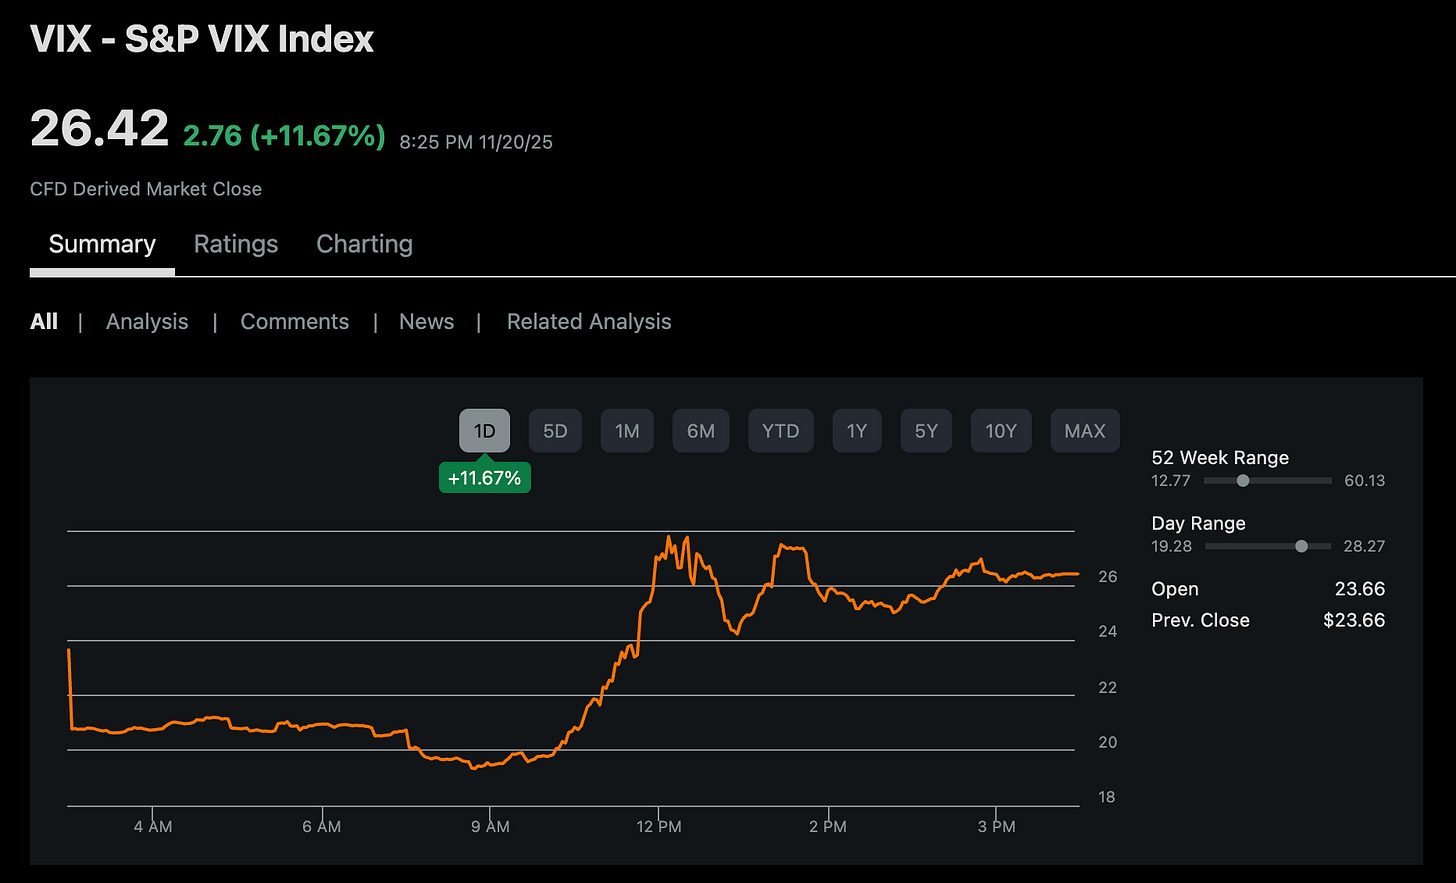Click the 26 y-axis label
The height and width of the screenshot is (883, 1456).
click(1108, 577)
